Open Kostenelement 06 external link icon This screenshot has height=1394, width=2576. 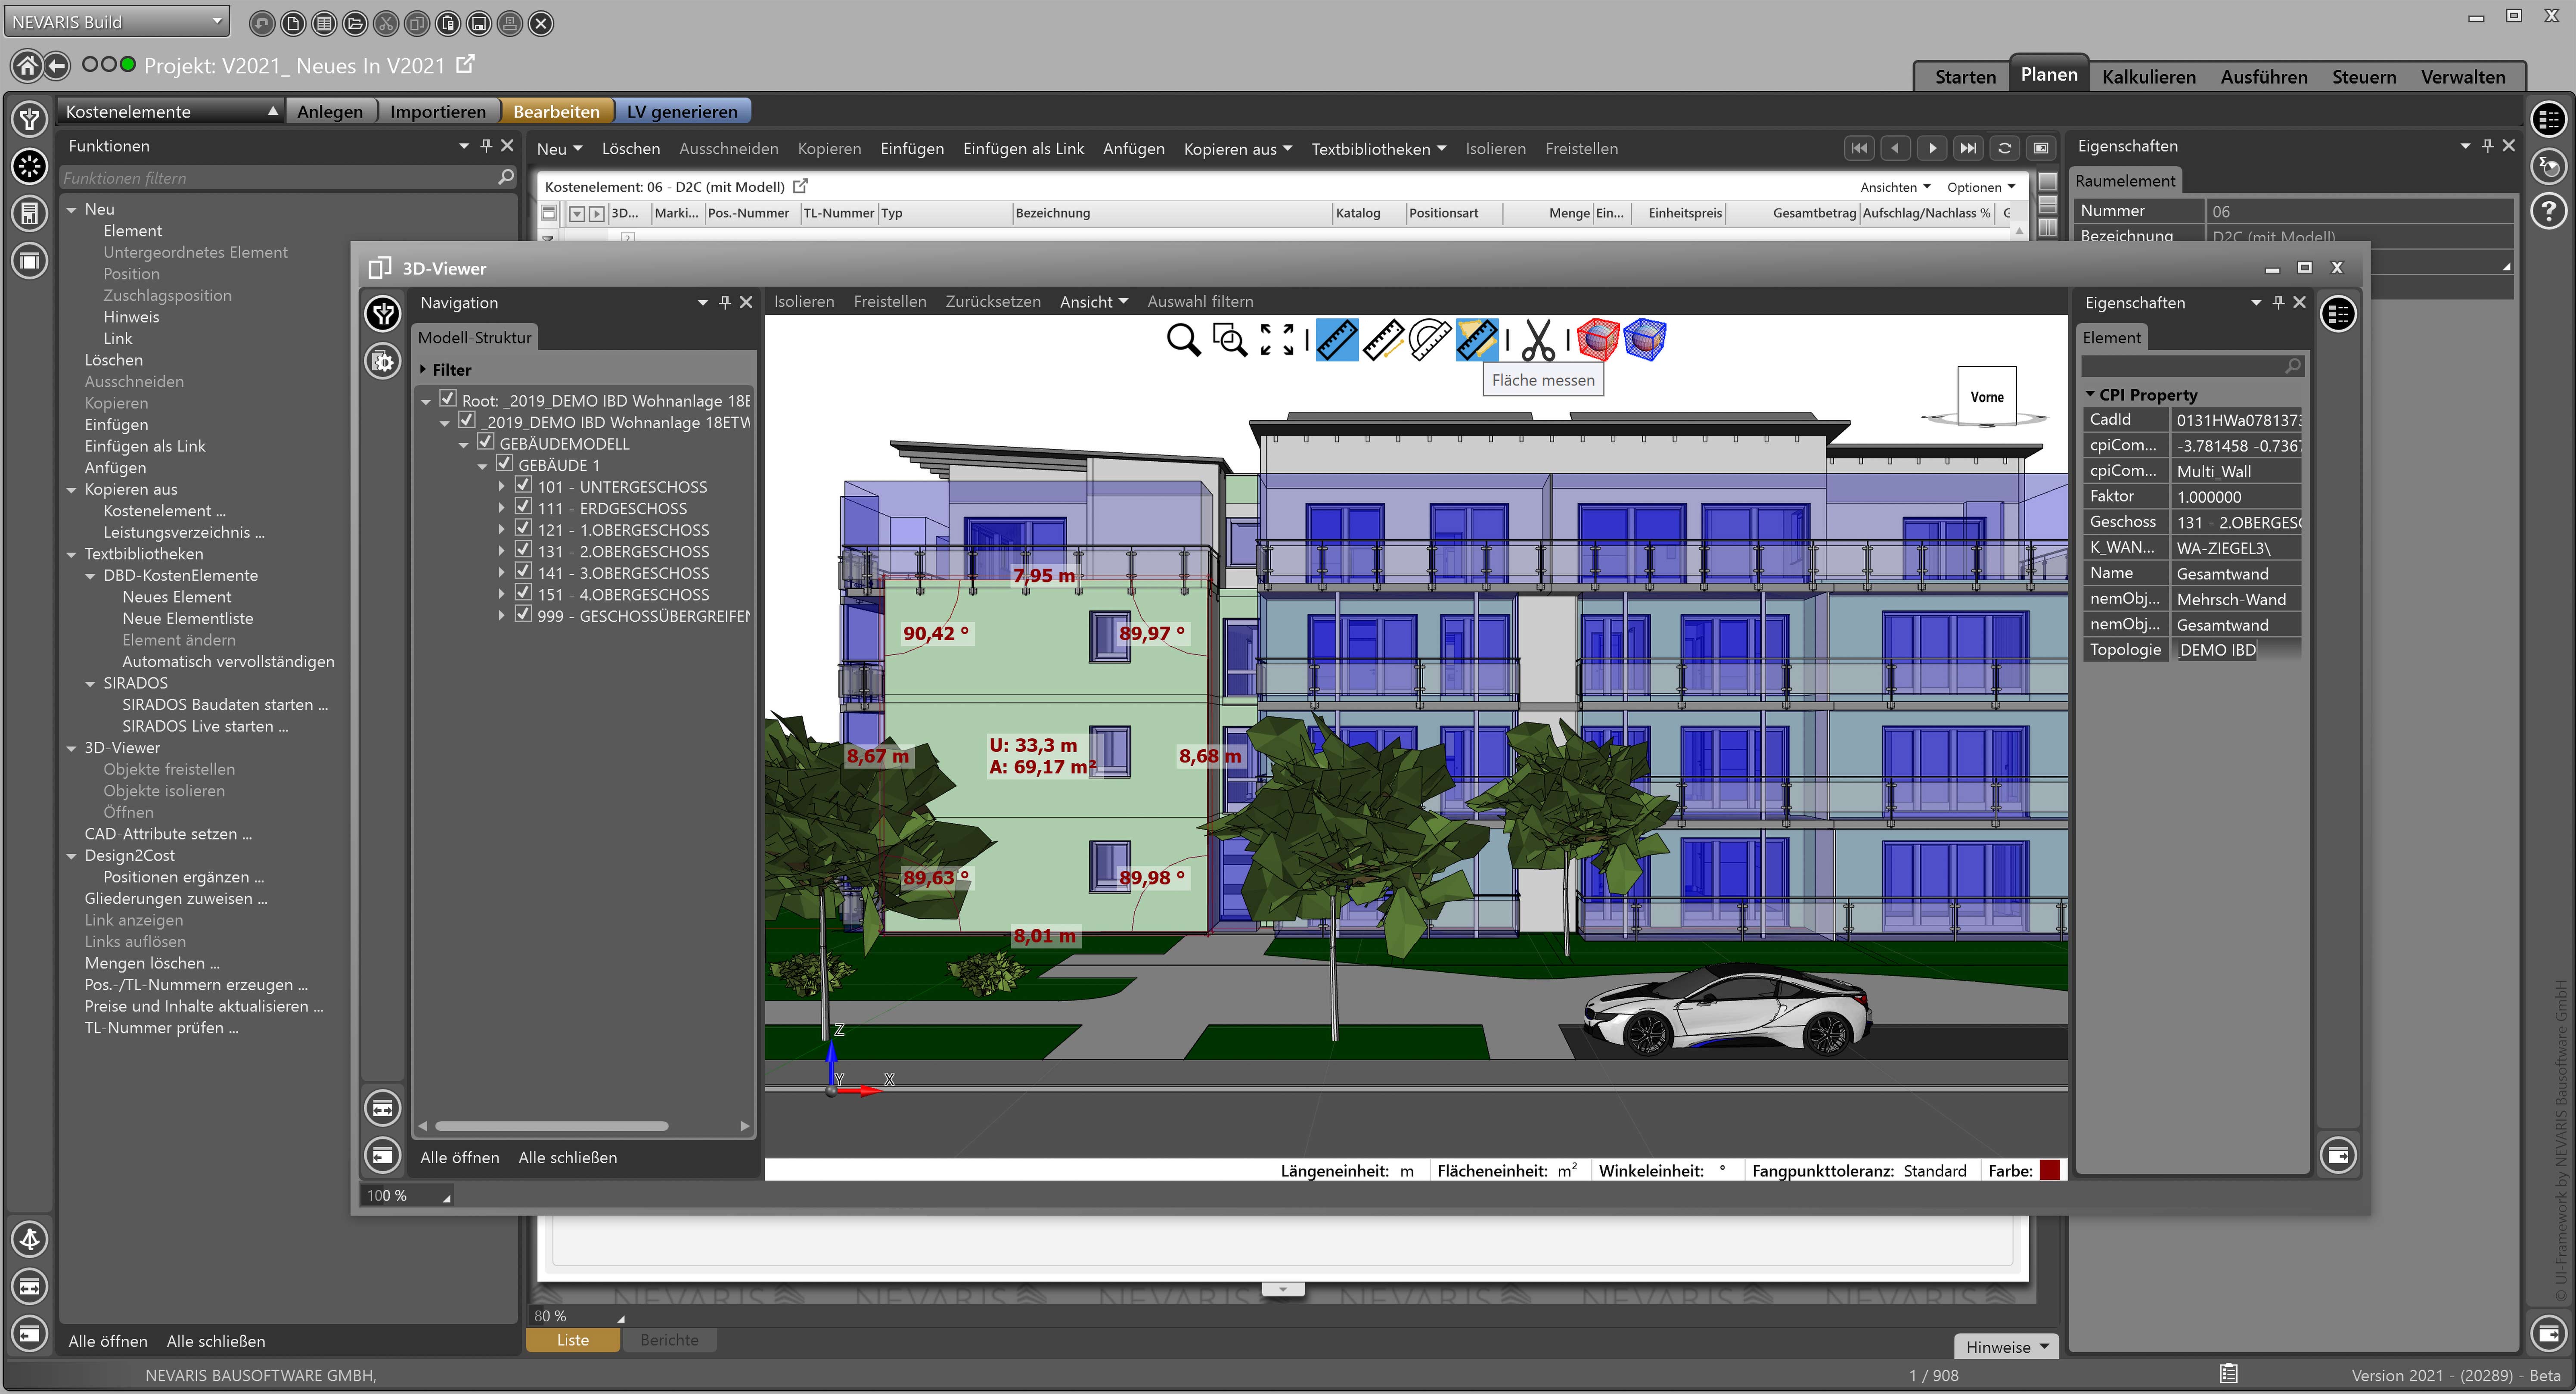[x=800, y=186]
